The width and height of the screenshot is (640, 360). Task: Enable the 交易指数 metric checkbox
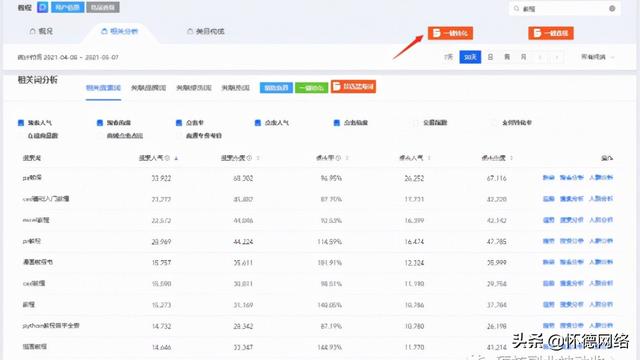click(416, 123)
